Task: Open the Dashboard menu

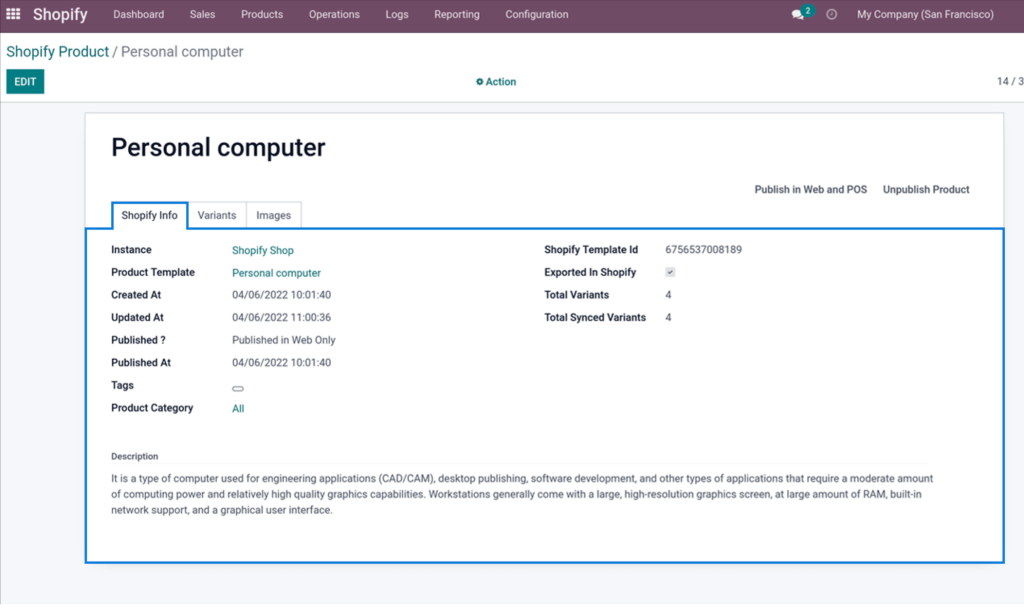Action: 138,14
